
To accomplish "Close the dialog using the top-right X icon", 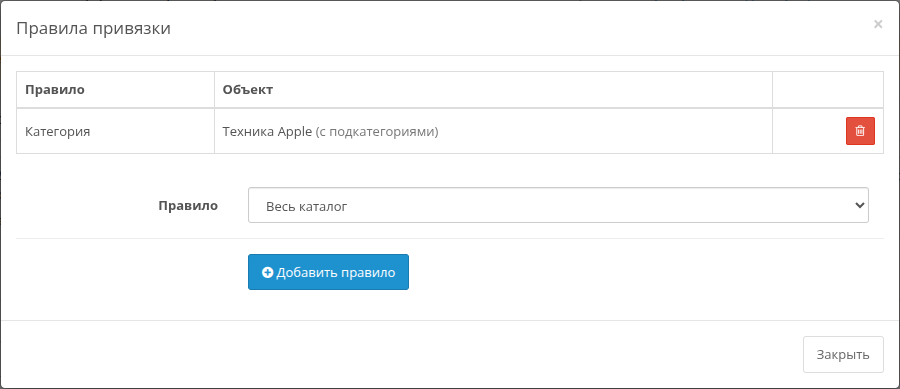I will [878, 25].
